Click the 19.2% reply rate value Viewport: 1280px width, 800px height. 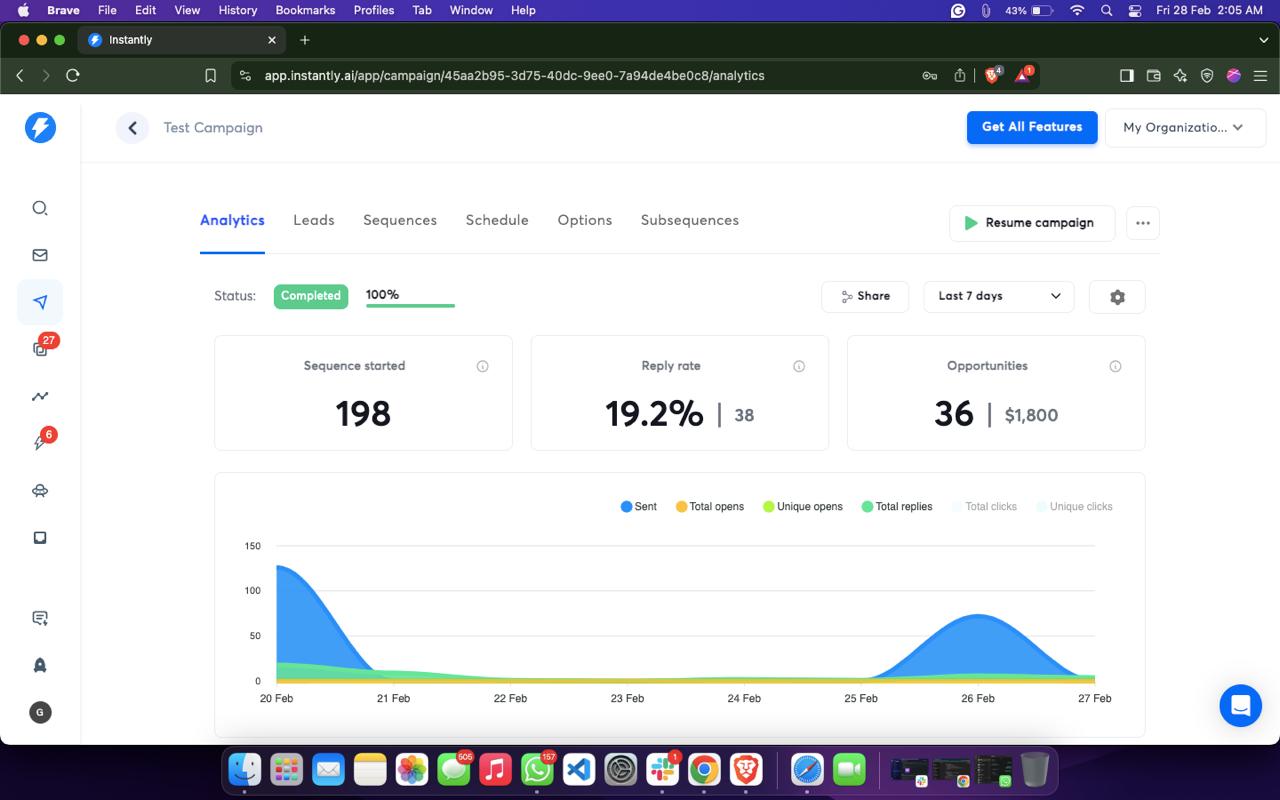[x=654, y=414]
